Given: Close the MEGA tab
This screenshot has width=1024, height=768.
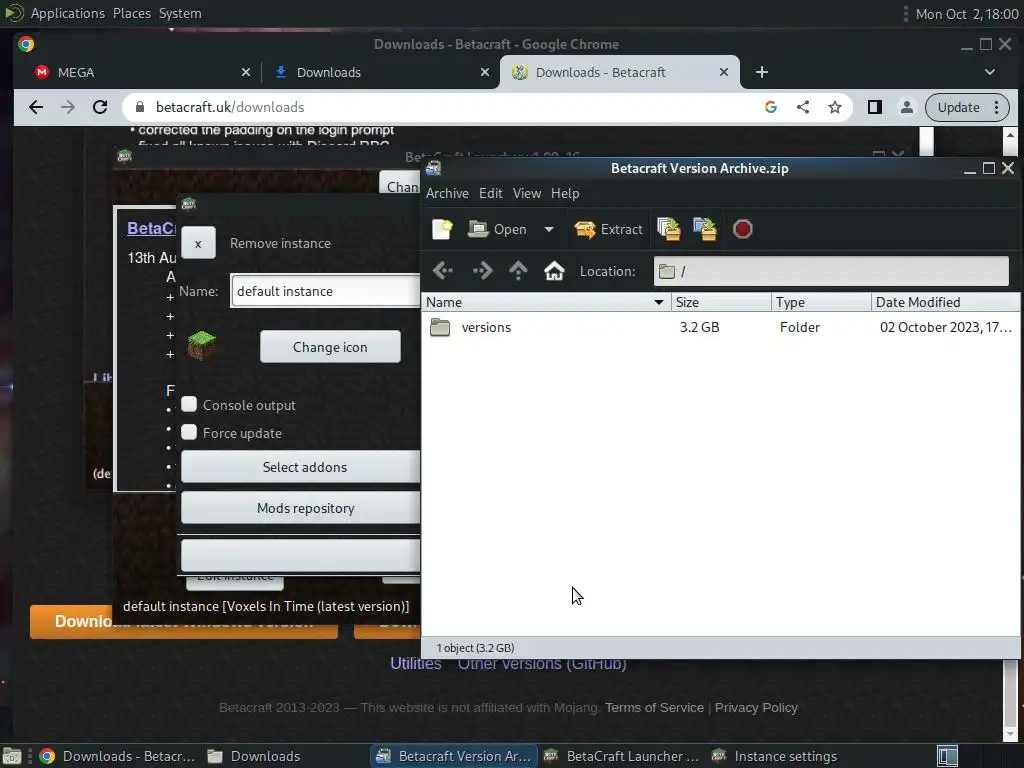Looking at the screenshot, I should tap(246, 72).
